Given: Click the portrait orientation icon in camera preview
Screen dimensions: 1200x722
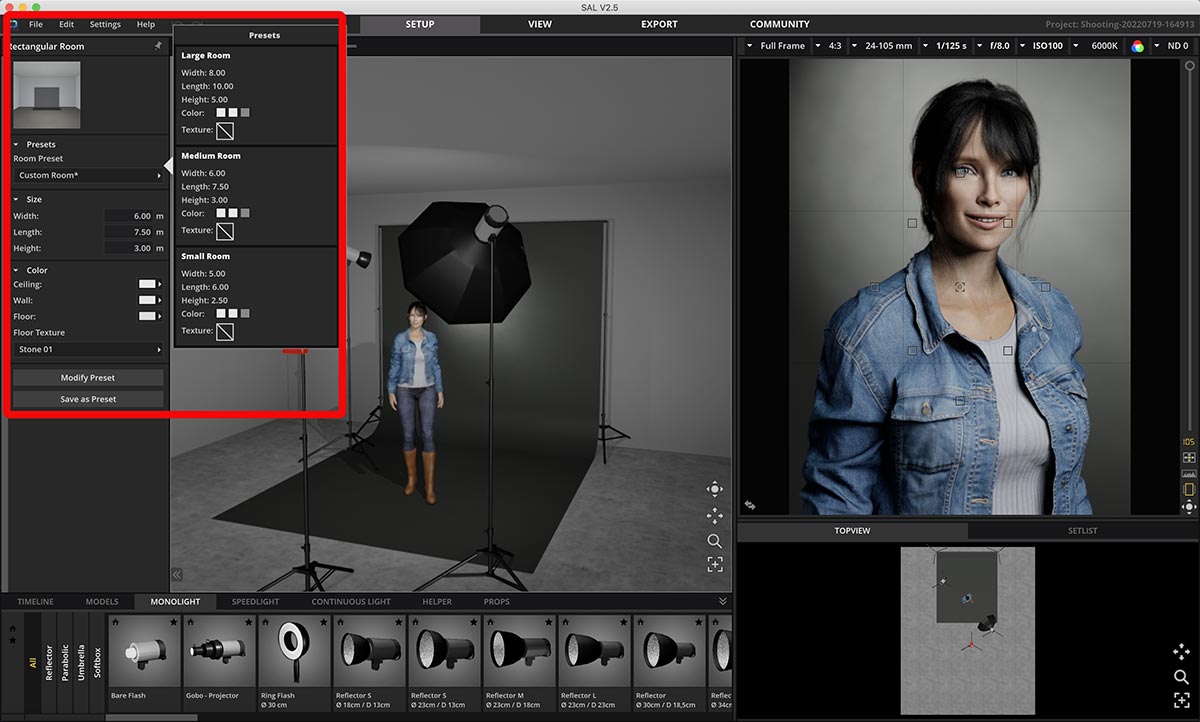Looking at the screenshot, I should point(1189,490).
